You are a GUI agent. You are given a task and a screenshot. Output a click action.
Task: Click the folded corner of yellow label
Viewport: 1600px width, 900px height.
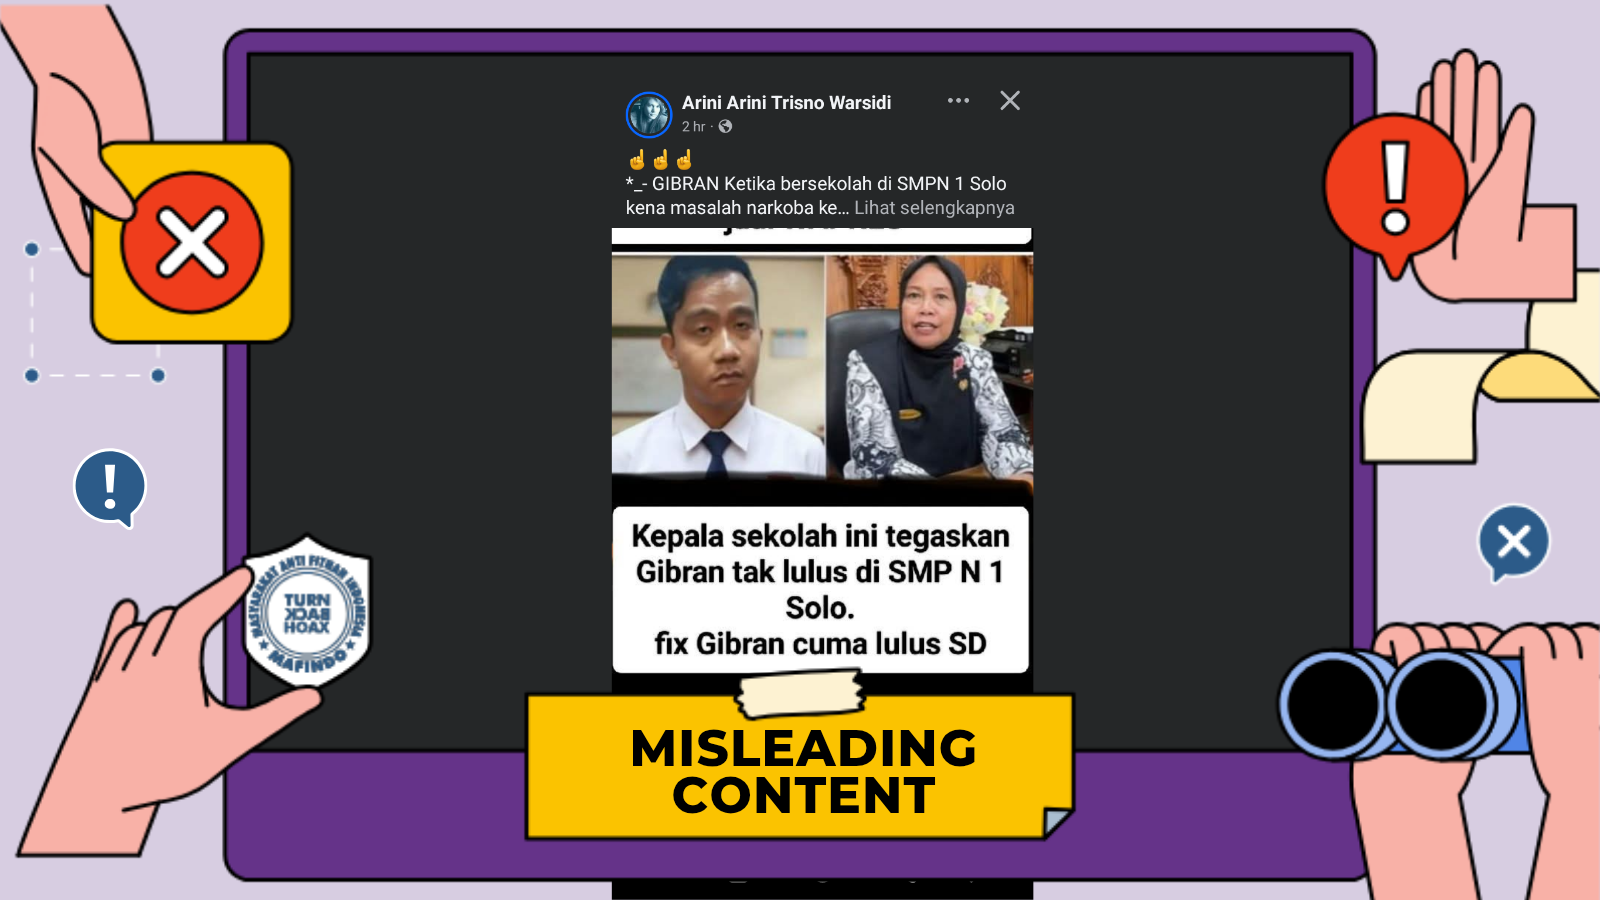(1056, 822)
